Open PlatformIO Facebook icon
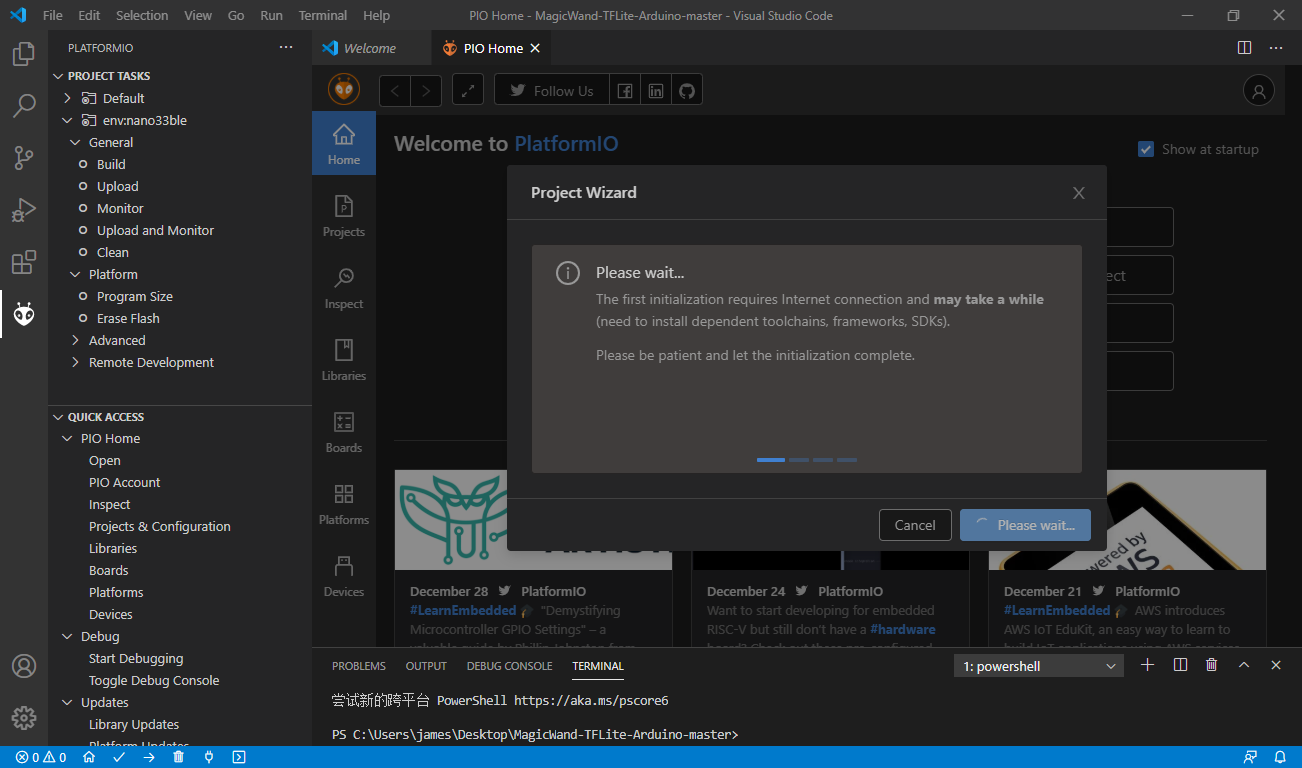Screen dimensions: 1302x768 [x=625, y=91]
